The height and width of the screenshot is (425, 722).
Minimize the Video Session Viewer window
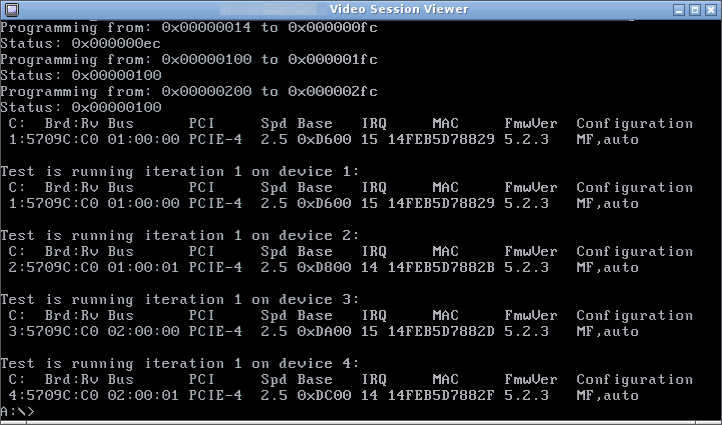pos(679,10)
